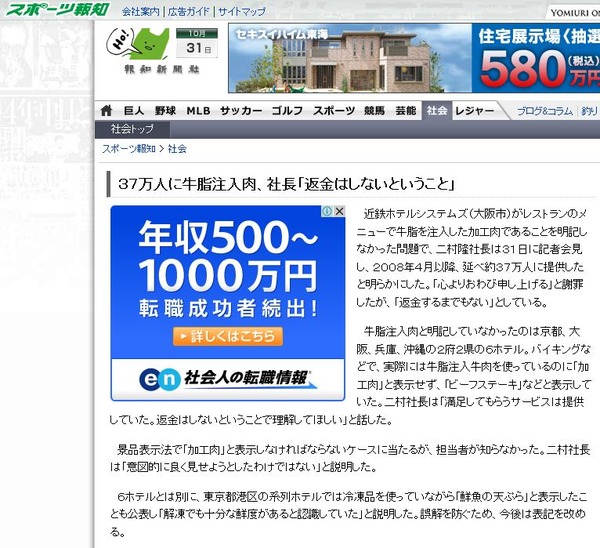This screenshot has width=600, height=548.
Task: Open the 競馬 navigation tab
Action: click(374, 111)
